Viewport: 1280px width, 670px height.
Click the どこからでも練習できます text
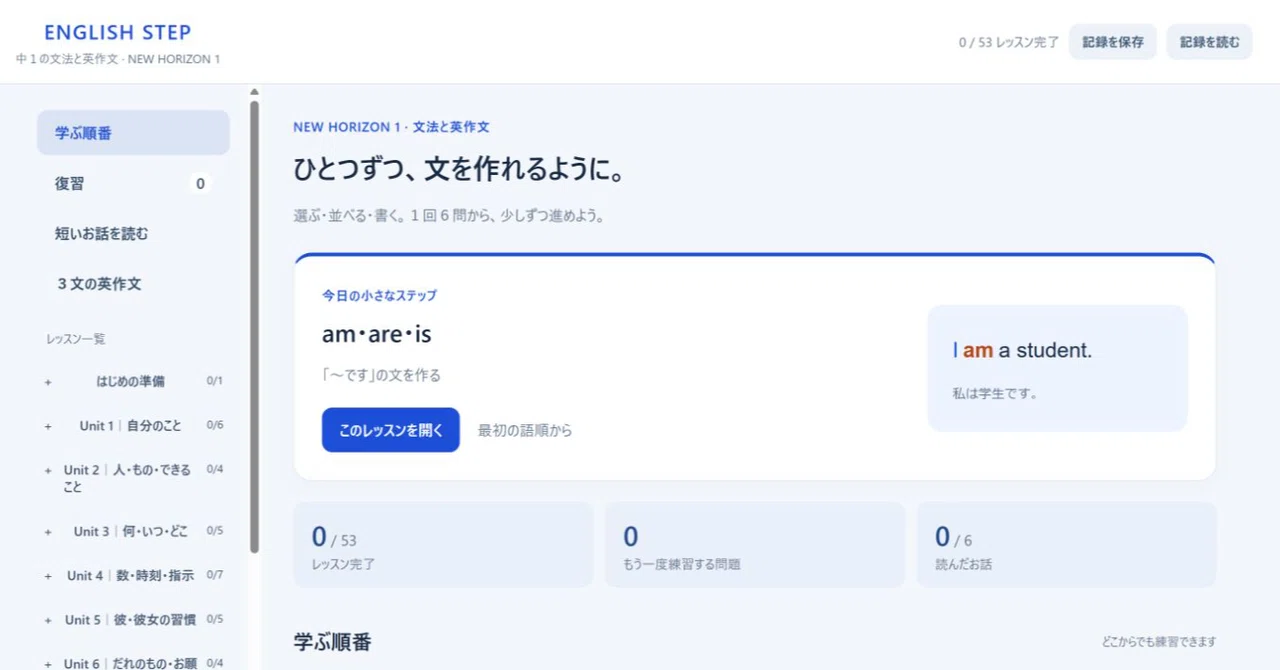[1159, 642]
